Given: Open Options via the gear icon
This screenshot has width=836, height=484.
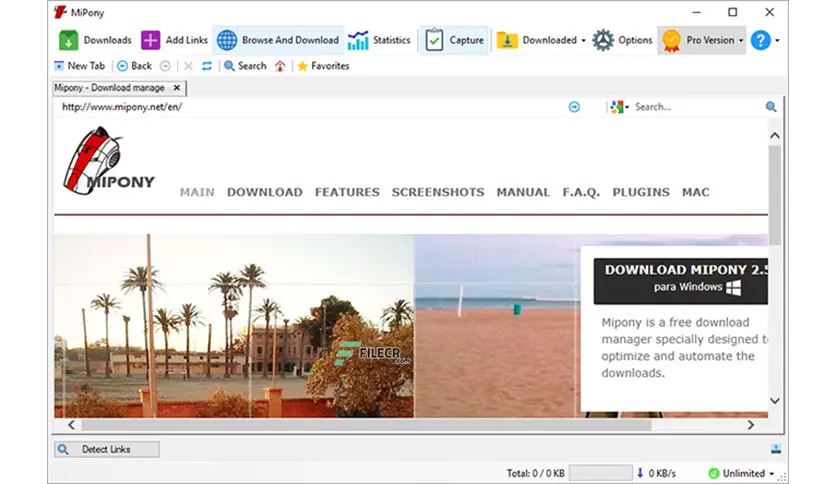Looking at the screenshot, I should (x=603, y=40).
